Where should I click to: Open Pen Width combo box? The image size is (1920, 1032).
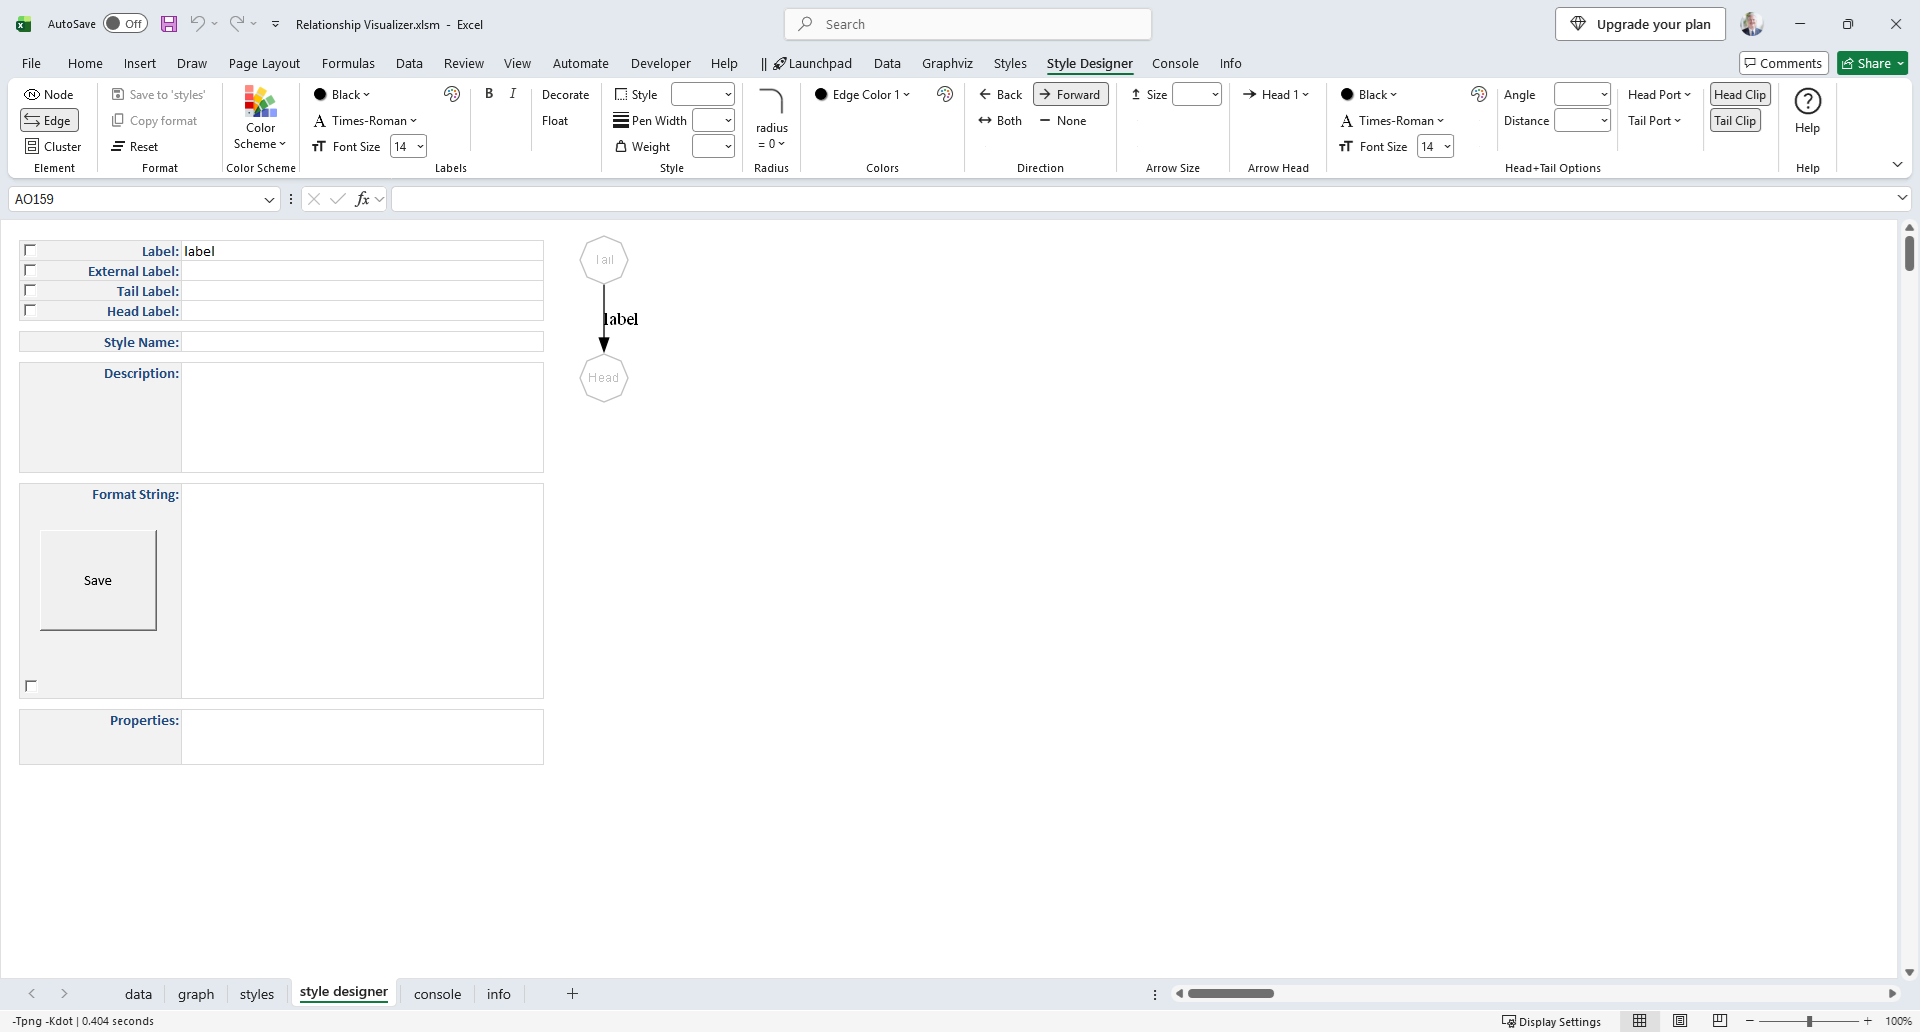click(x=714, y=120)
